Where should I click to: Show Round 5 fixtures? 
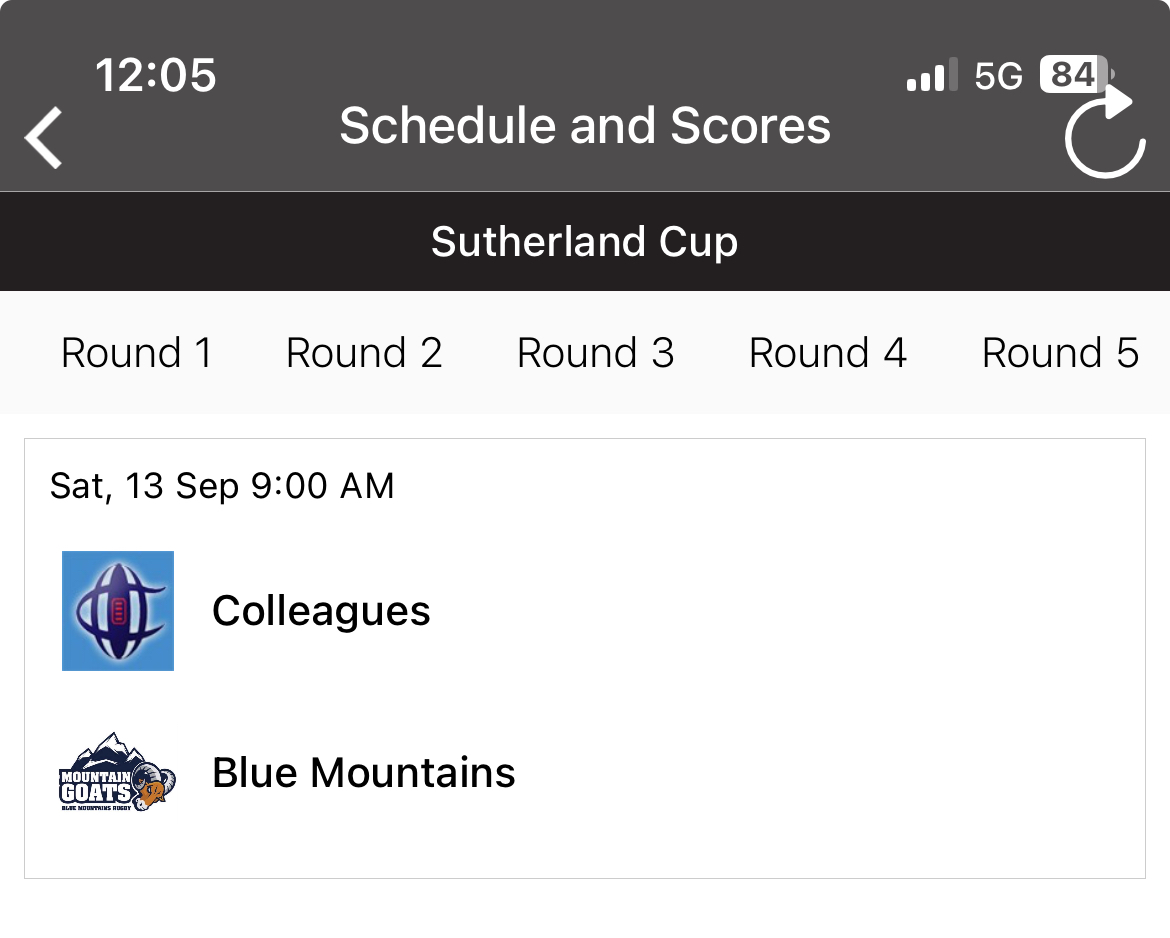click(x=1060, y=353)
